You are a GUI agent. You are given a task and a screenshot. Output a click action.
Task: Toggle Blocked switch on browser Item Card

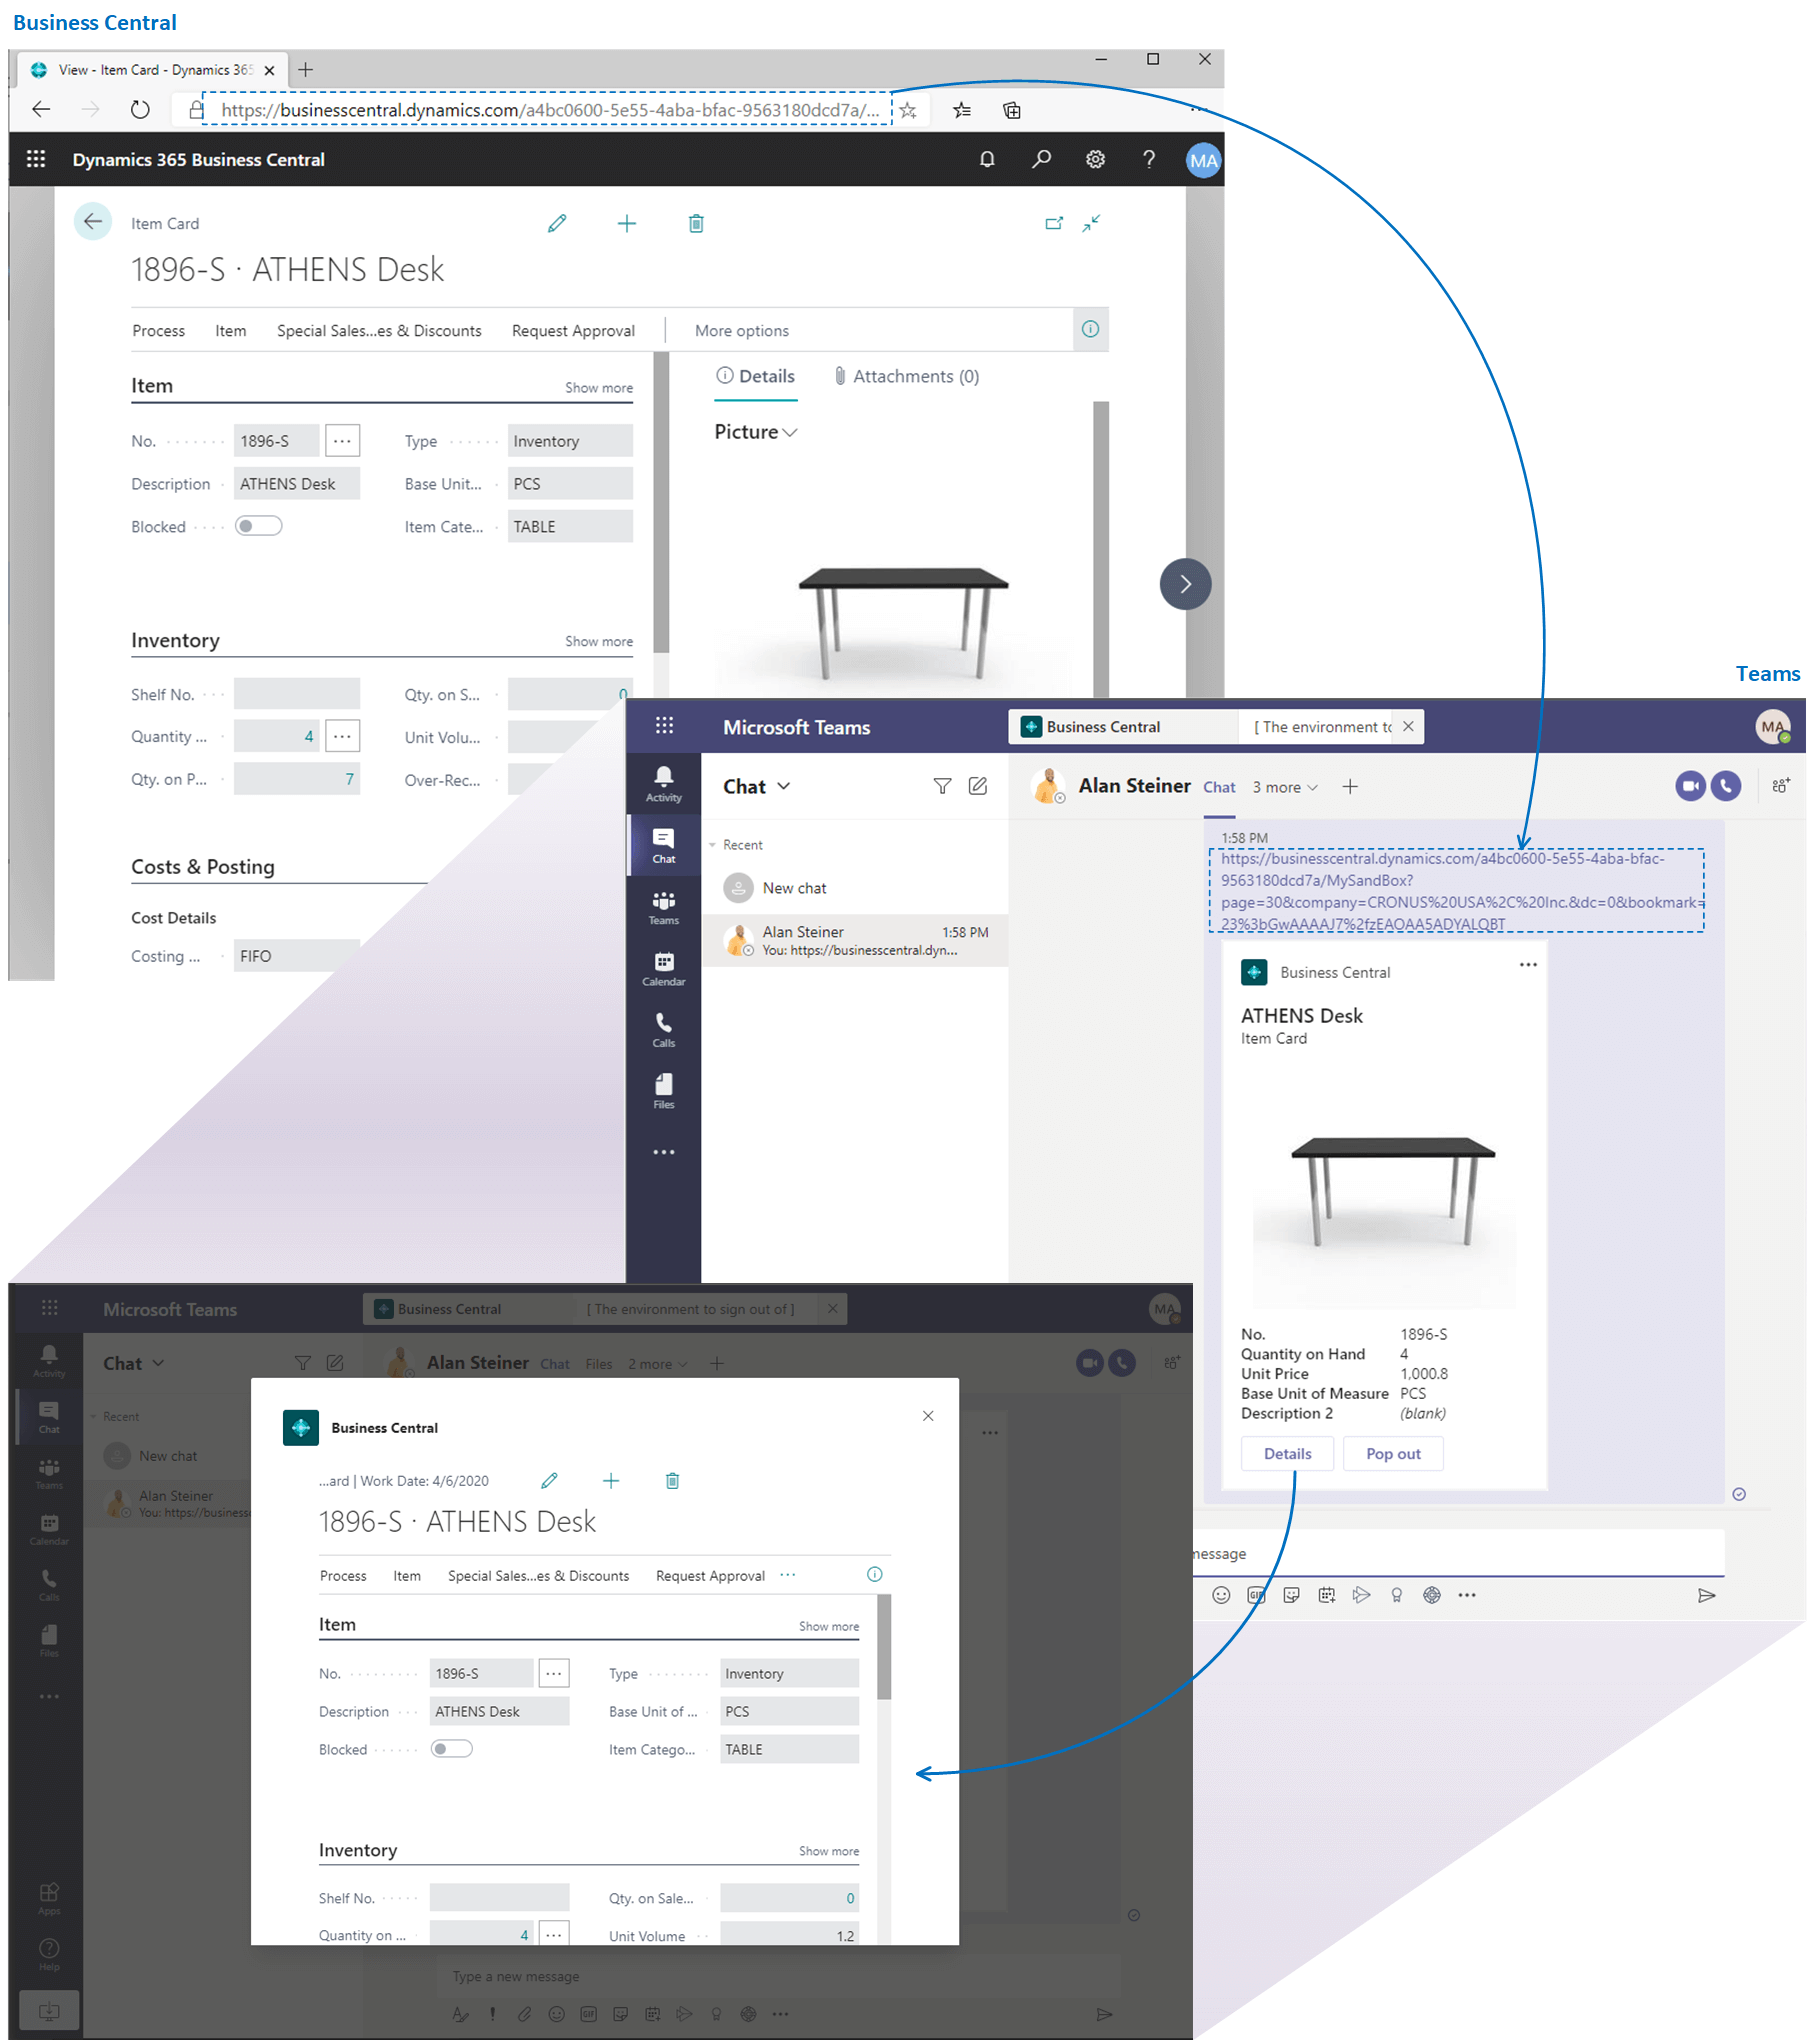259,526
